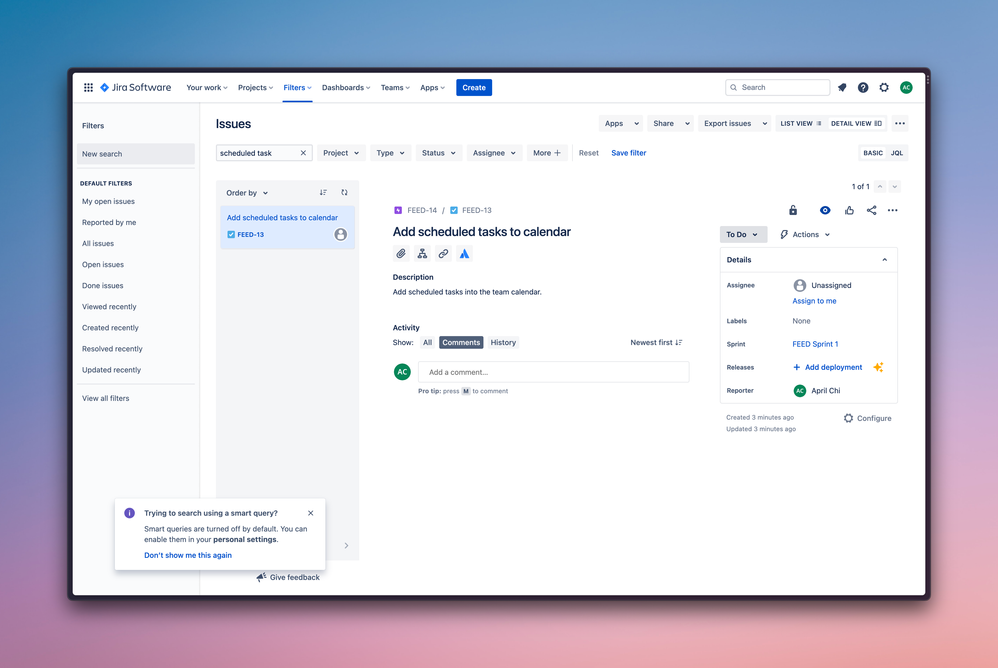Click the sparkle icon beside Add deployment

click(878, 367)
